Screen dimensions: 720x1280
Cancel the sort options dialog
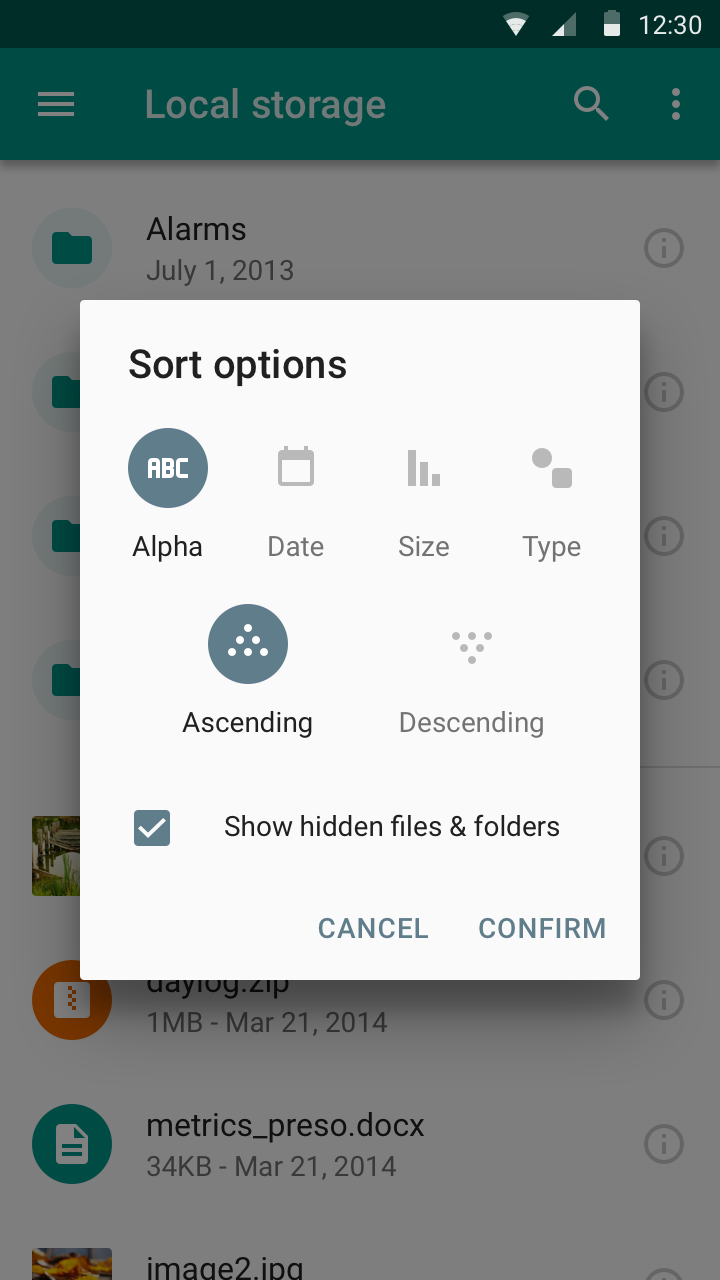(373, 928)
